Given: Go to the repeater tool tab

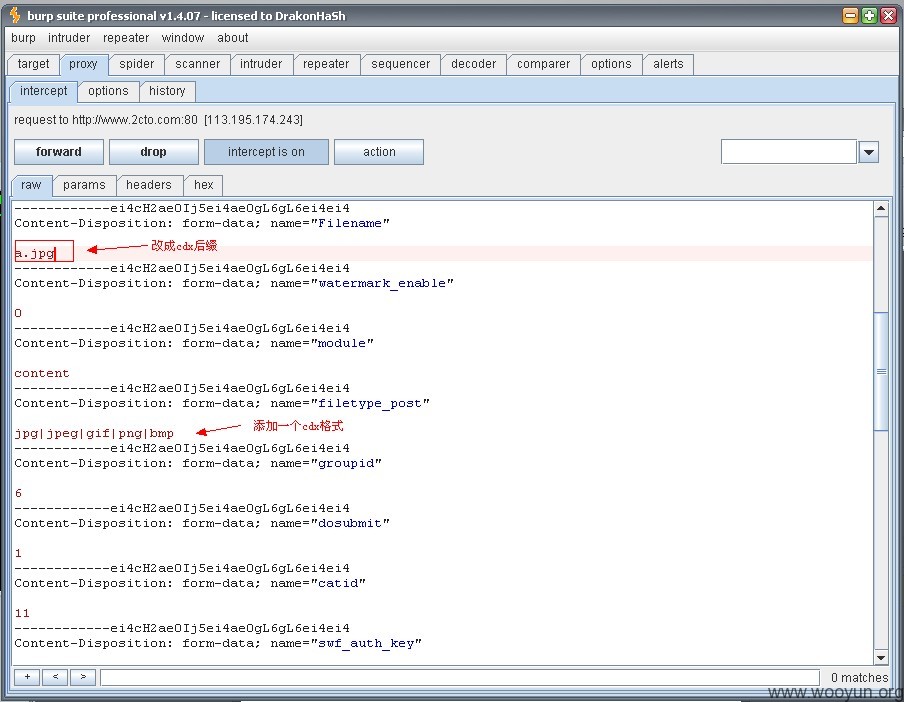Looking at the screenshot, I should (326, 64).
